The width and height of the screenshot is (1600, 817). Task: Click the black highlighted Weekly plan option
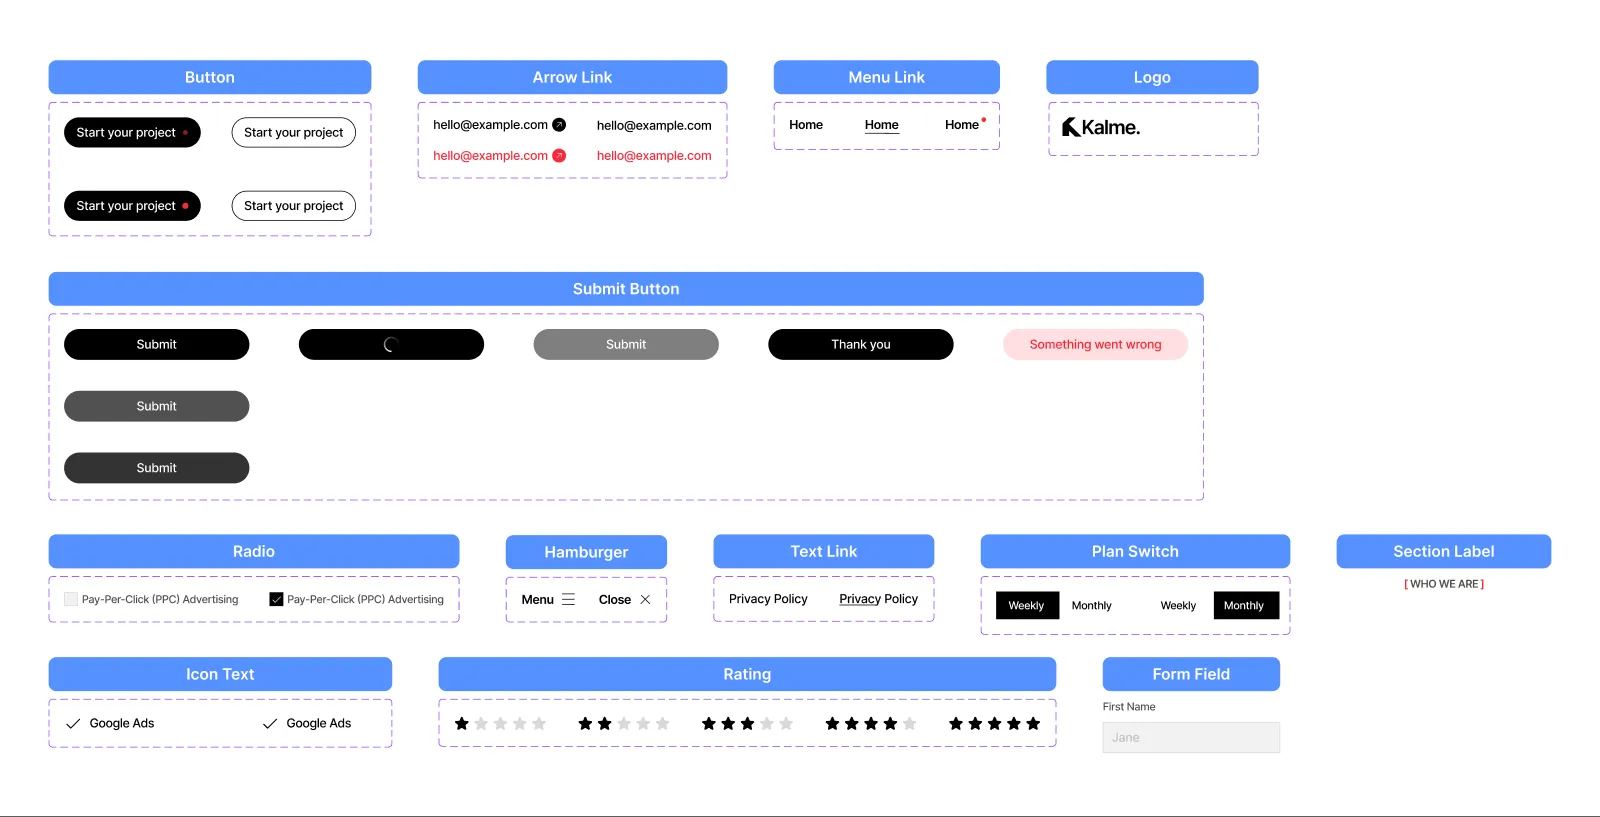point(1026,605)
